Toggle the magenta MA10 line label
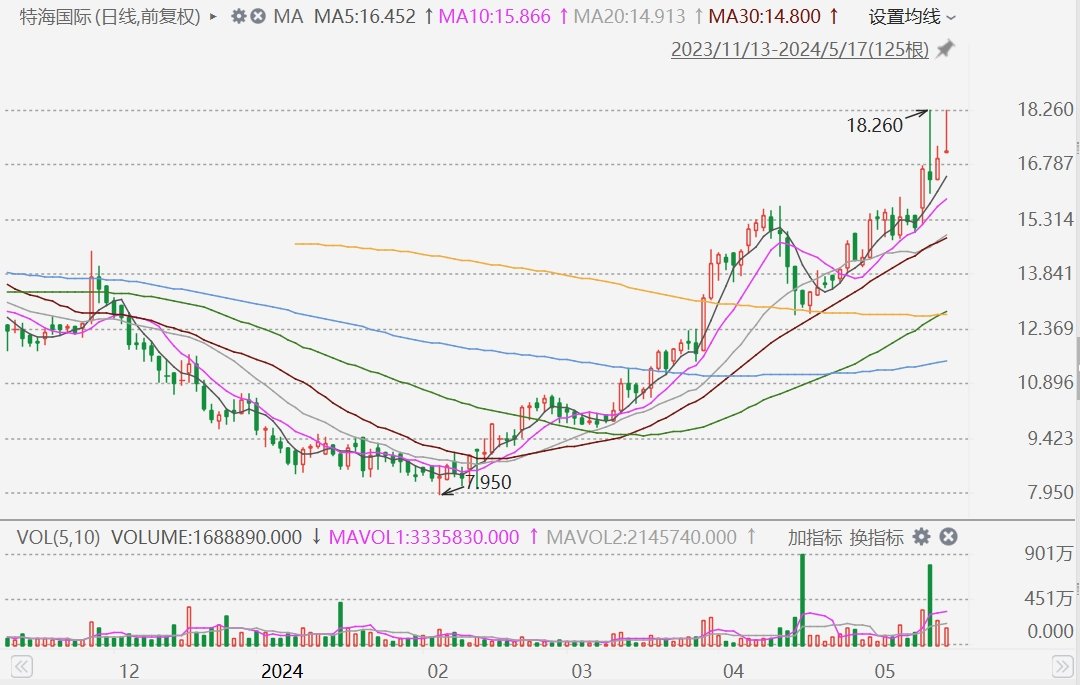This screenshot has width=1080, height=685. click(495, 17)
